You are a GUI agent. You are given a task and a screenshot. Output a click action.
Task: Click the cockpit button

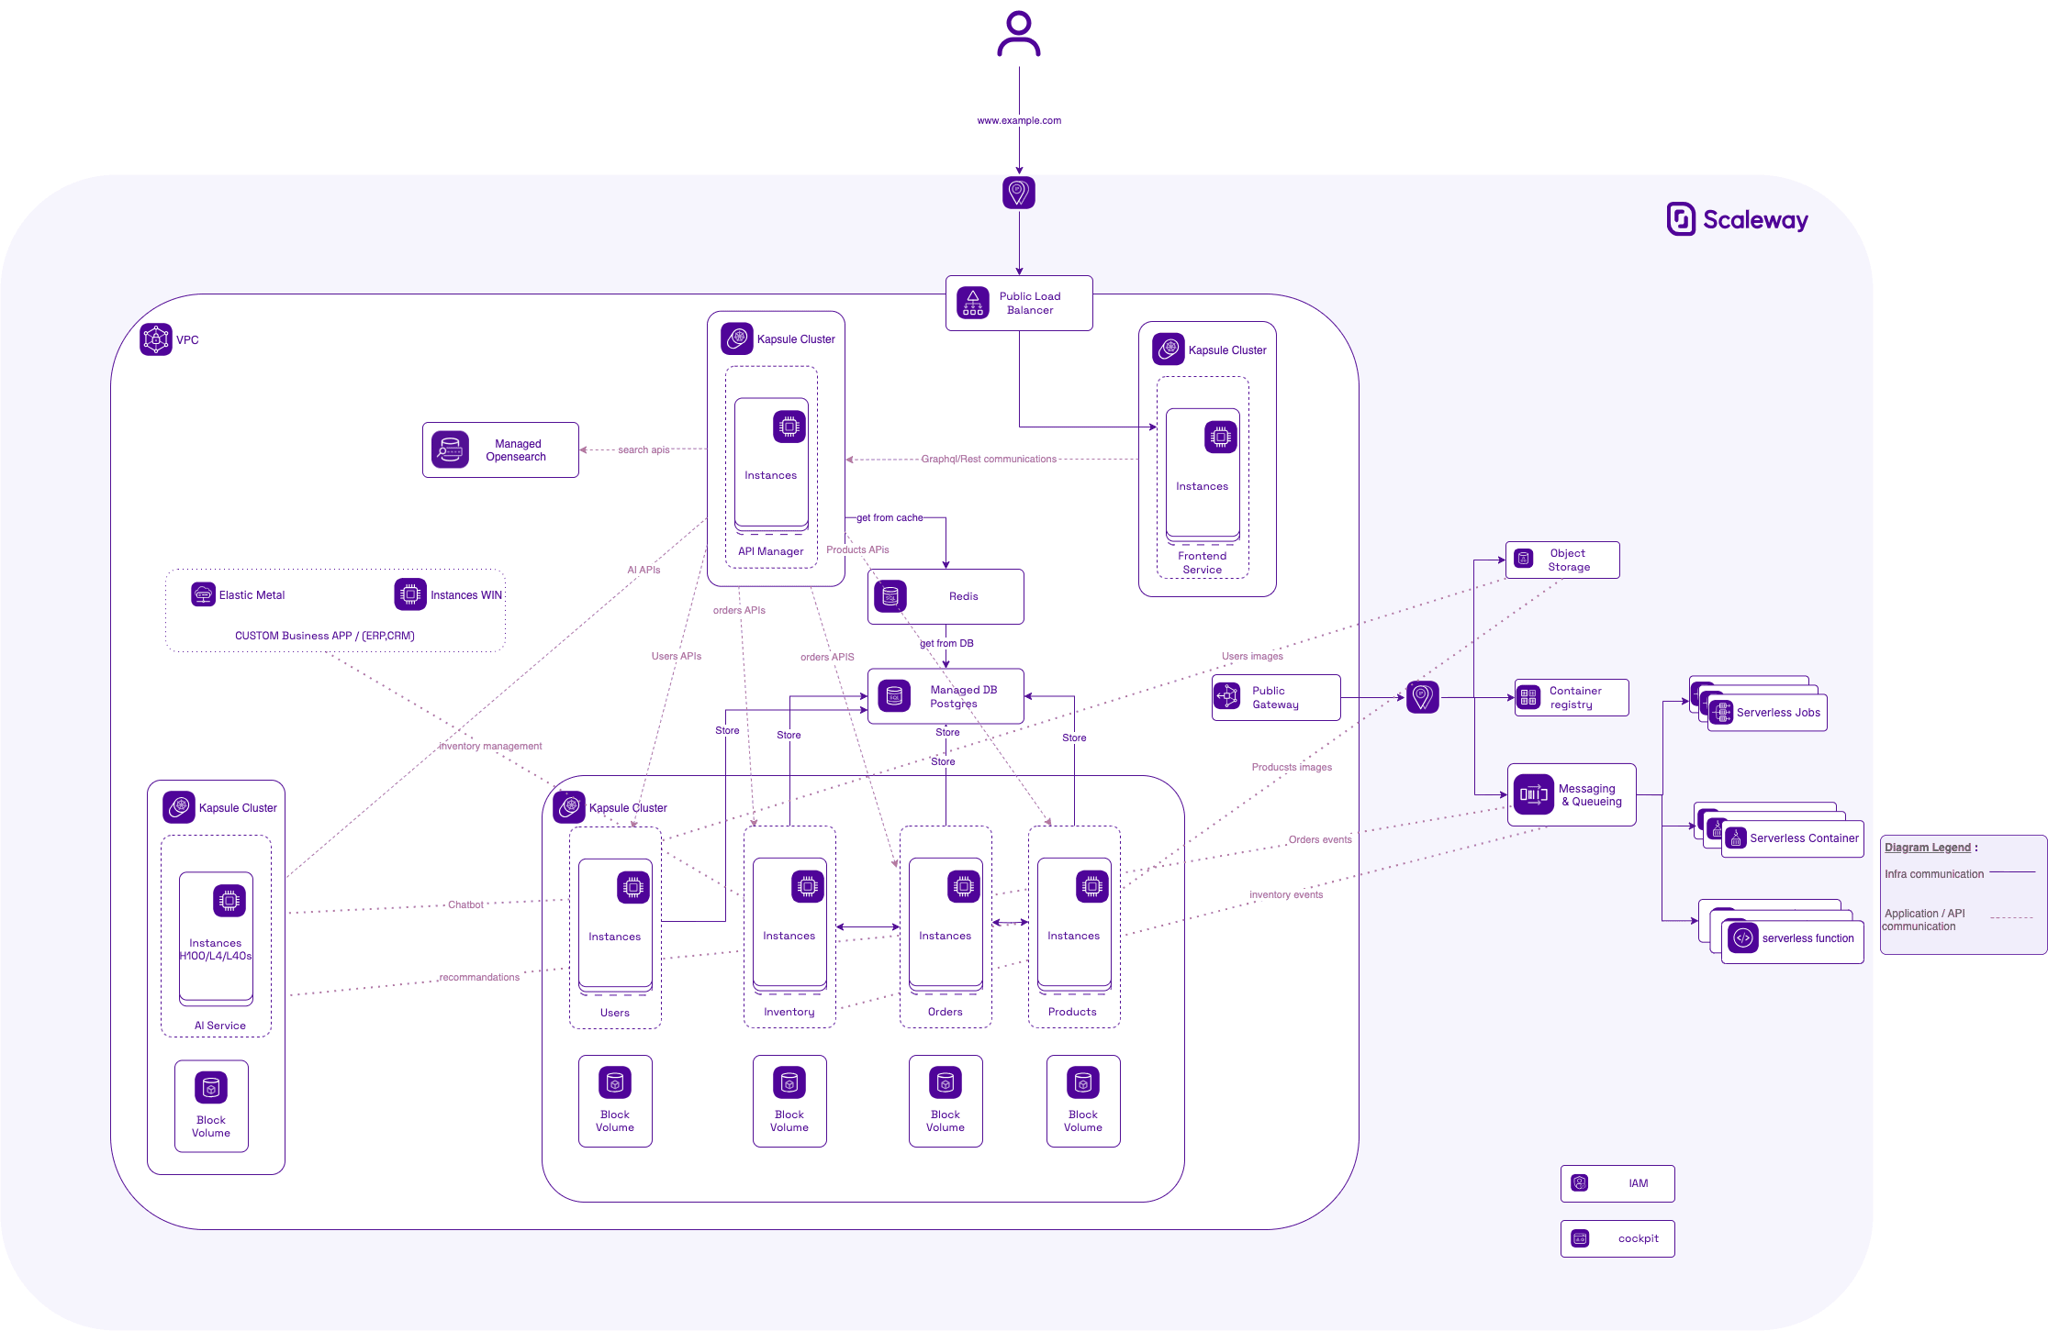[x=1617, y=1238]
